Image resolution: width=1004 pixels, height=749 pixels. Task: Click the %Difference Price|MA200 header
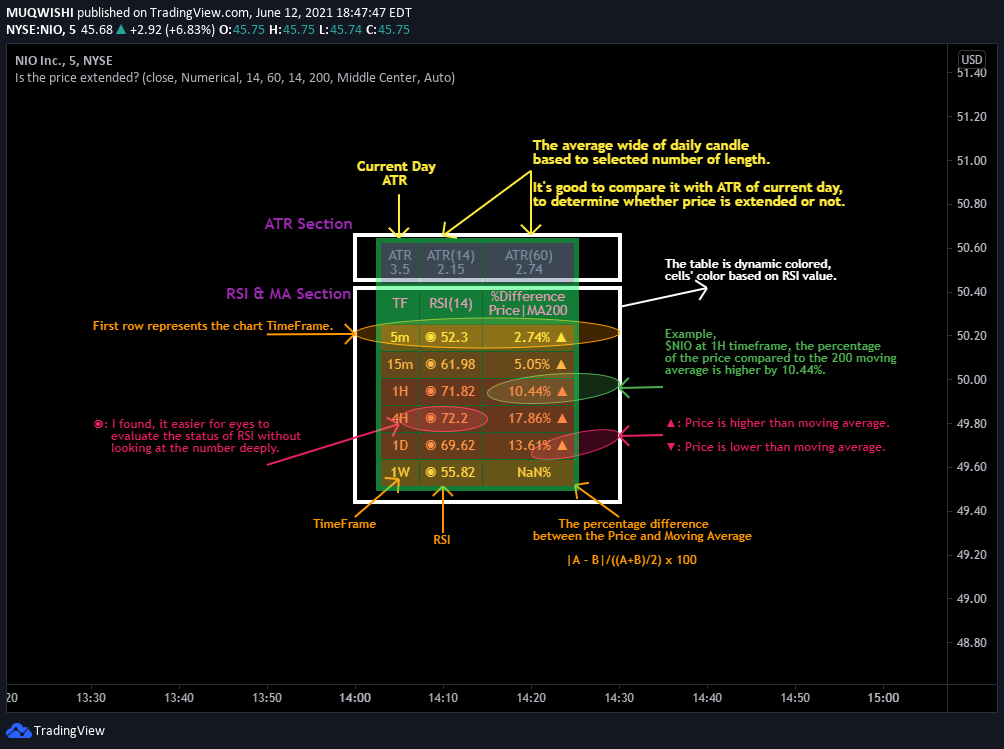pyautogui.click(x=528, y=303)
